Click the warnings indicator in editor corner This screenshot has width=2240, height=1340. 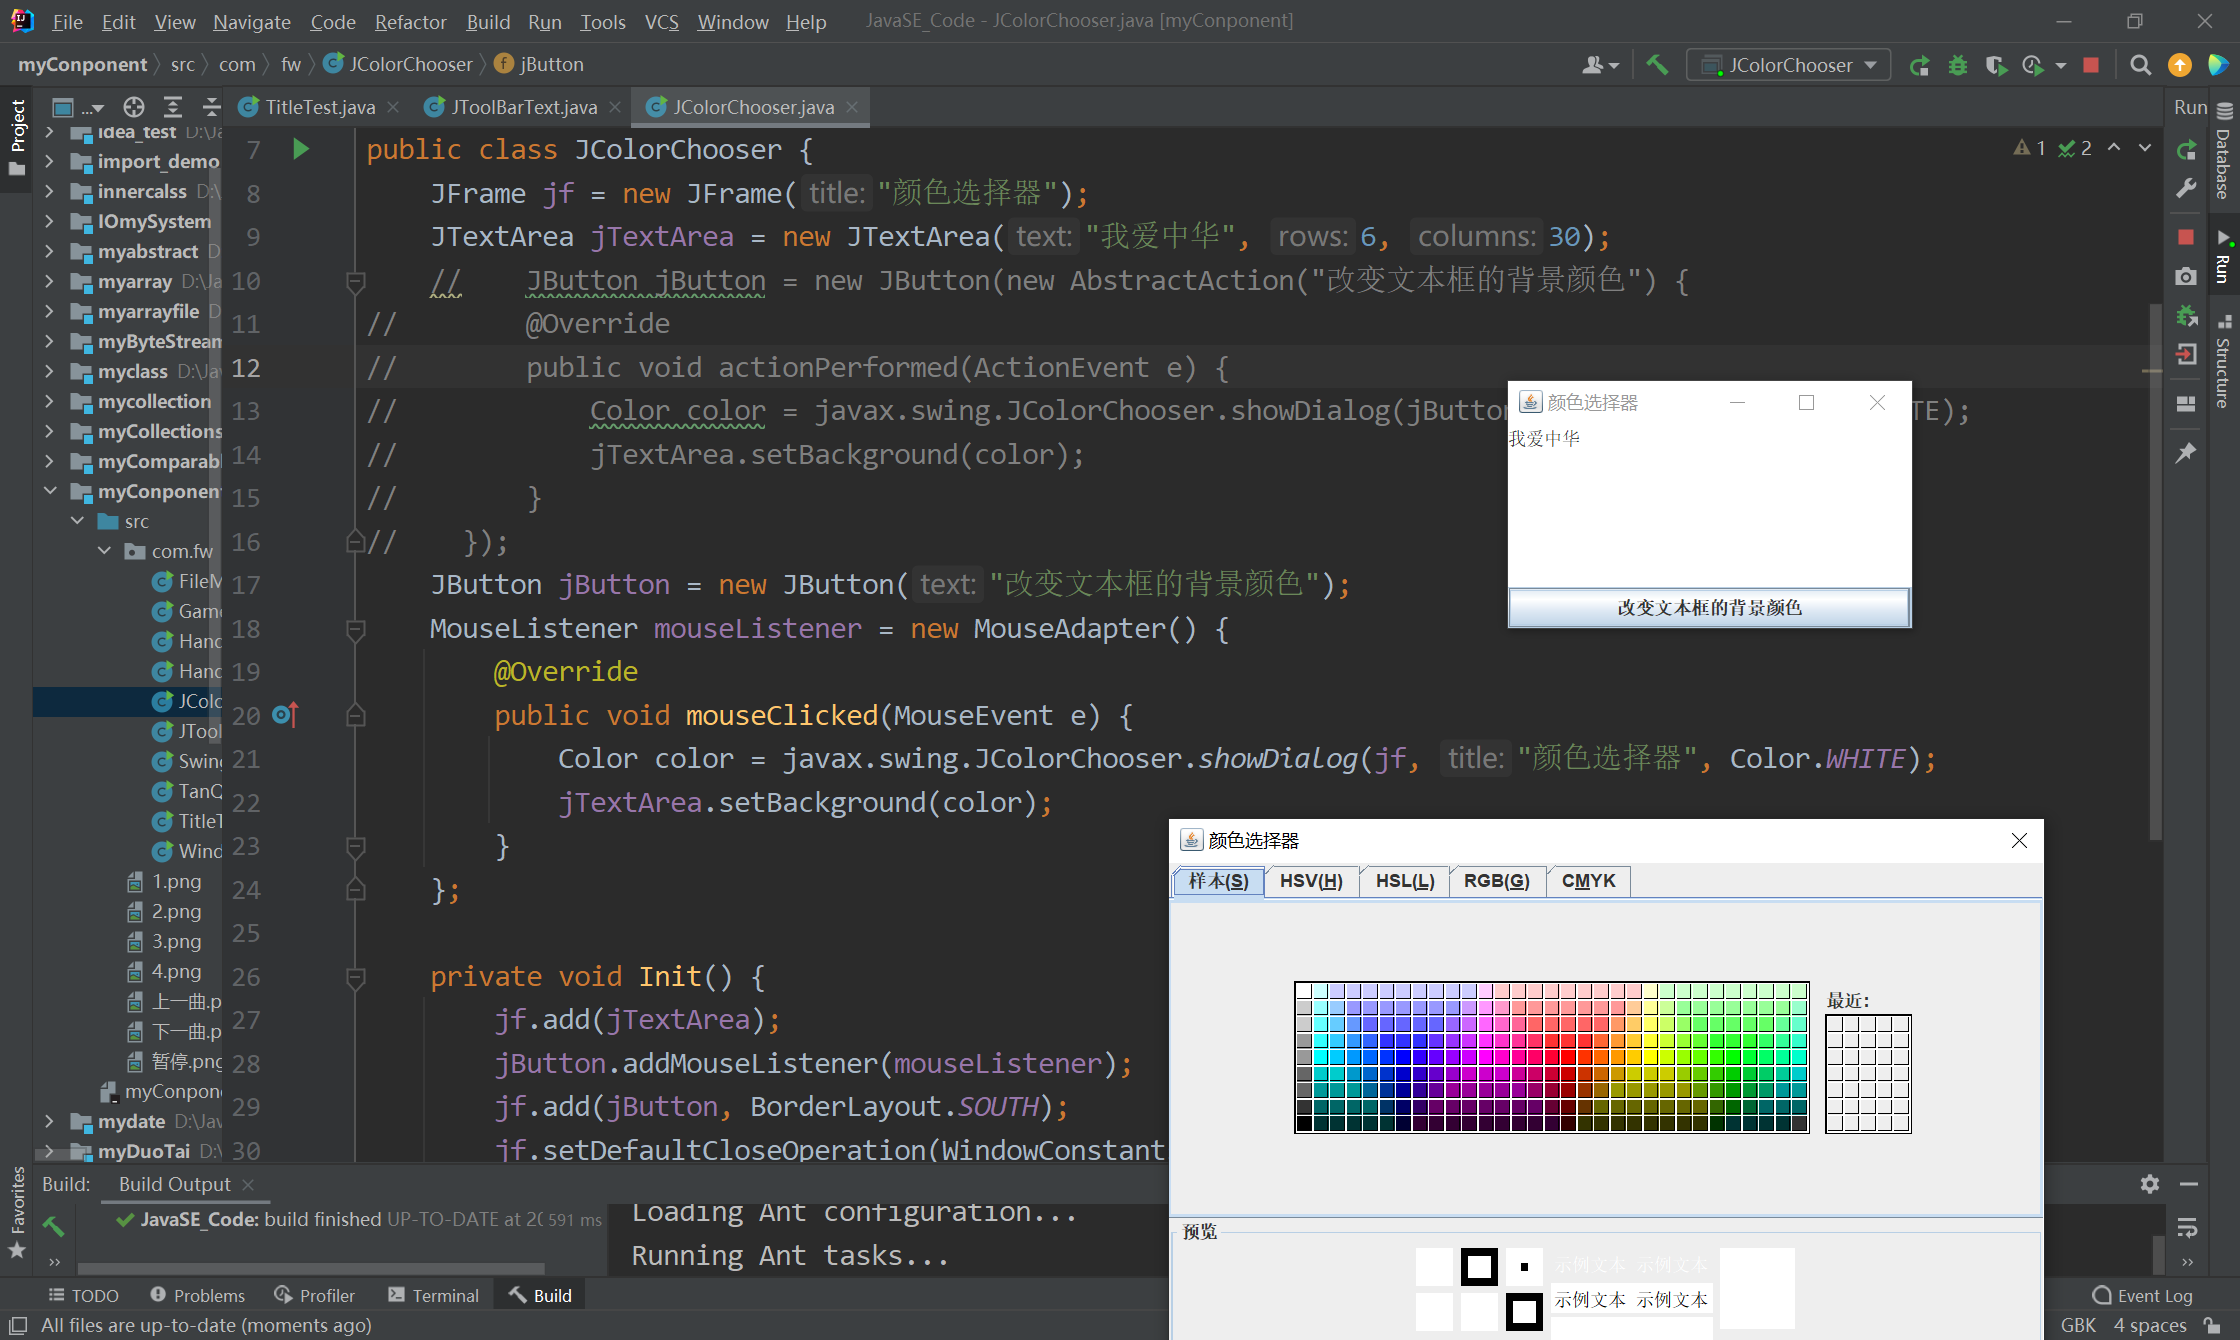coord(2029,148)
